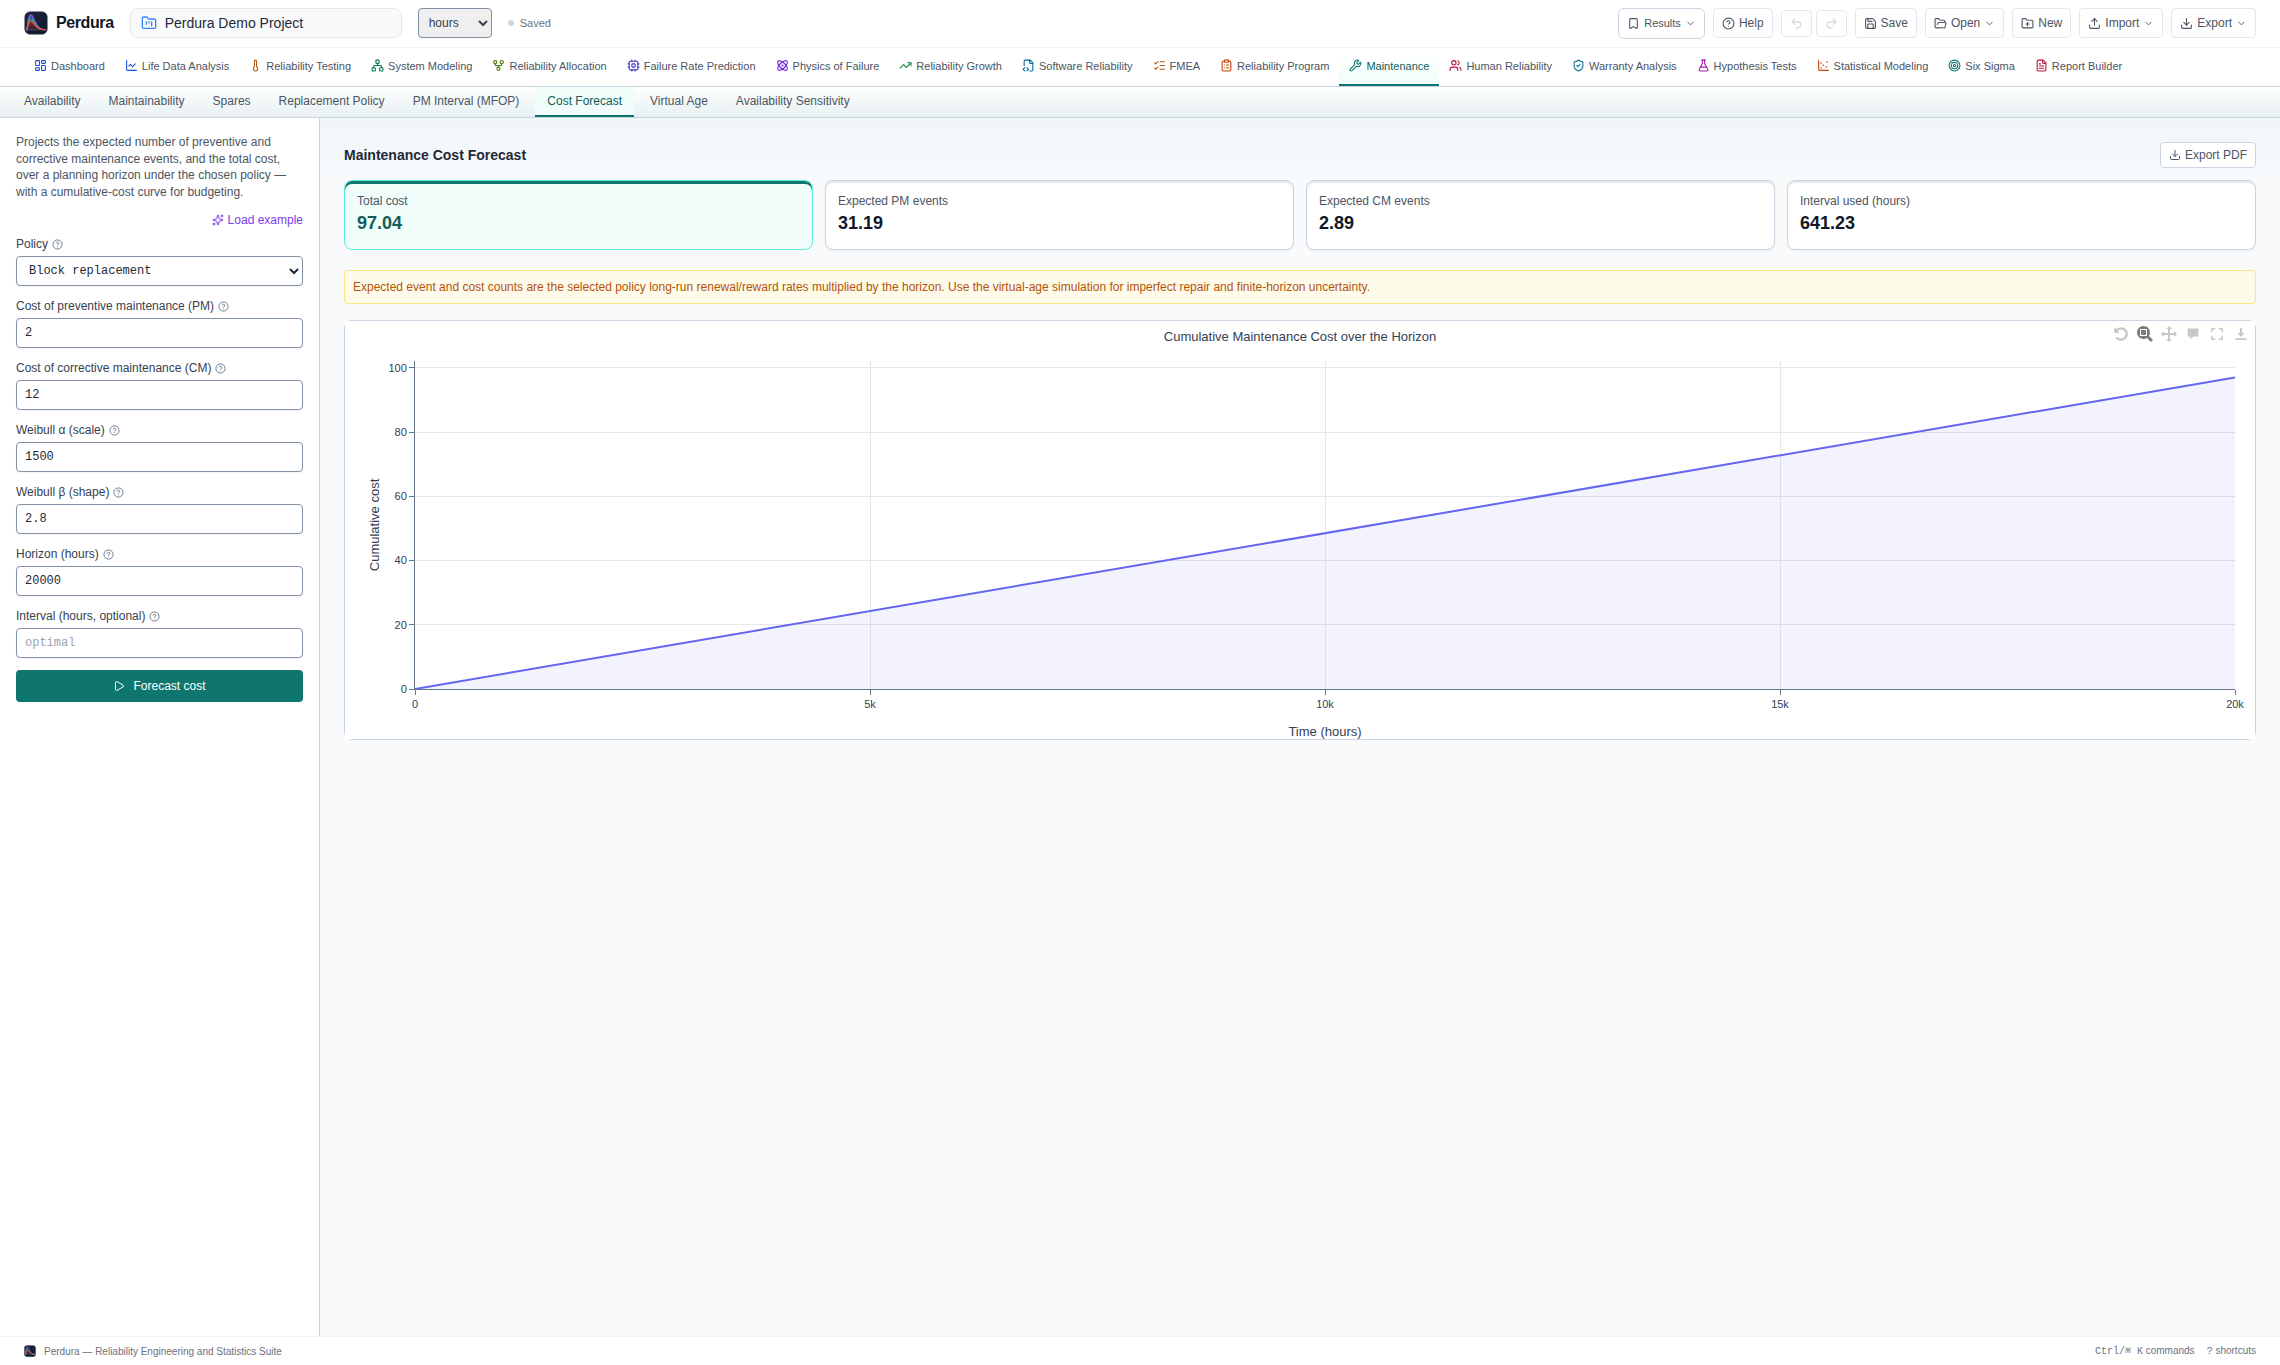Select the chart box-zoom tool
The image size is (2280, 1365).
(x=2144, y=334)
